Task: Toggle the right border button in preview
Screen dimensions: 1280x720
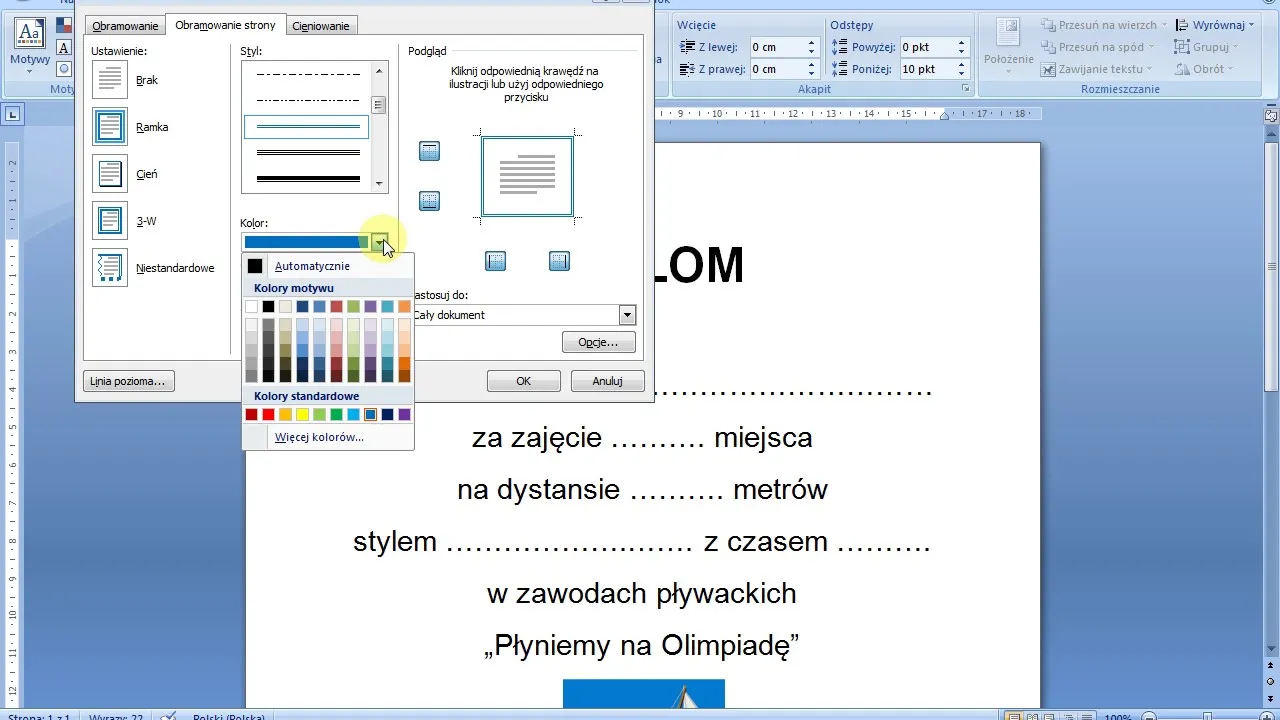Action: [x=559, y=261]
